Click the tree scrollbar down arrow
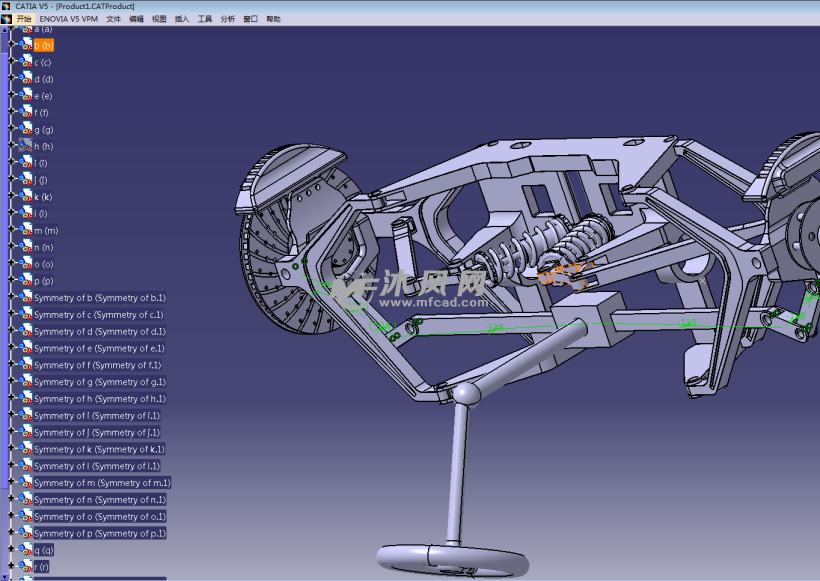This screenshot has width=820, height=581. 4,577
